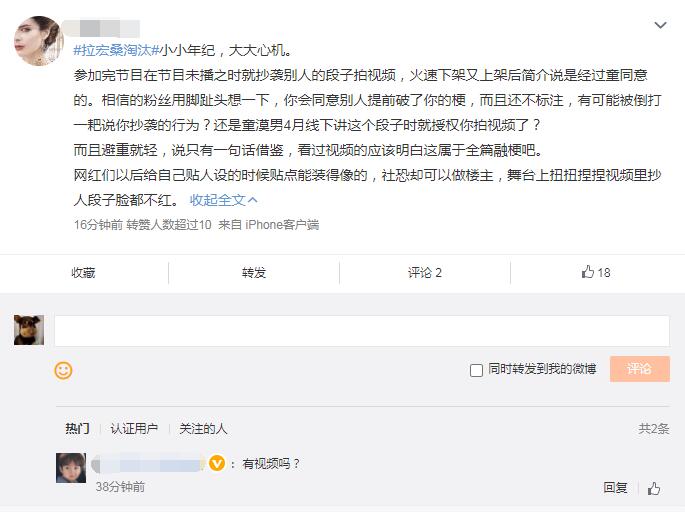Collapse the post with 收起全文
The height and width of the screenshot is (512, 685).
pos(218,200)
